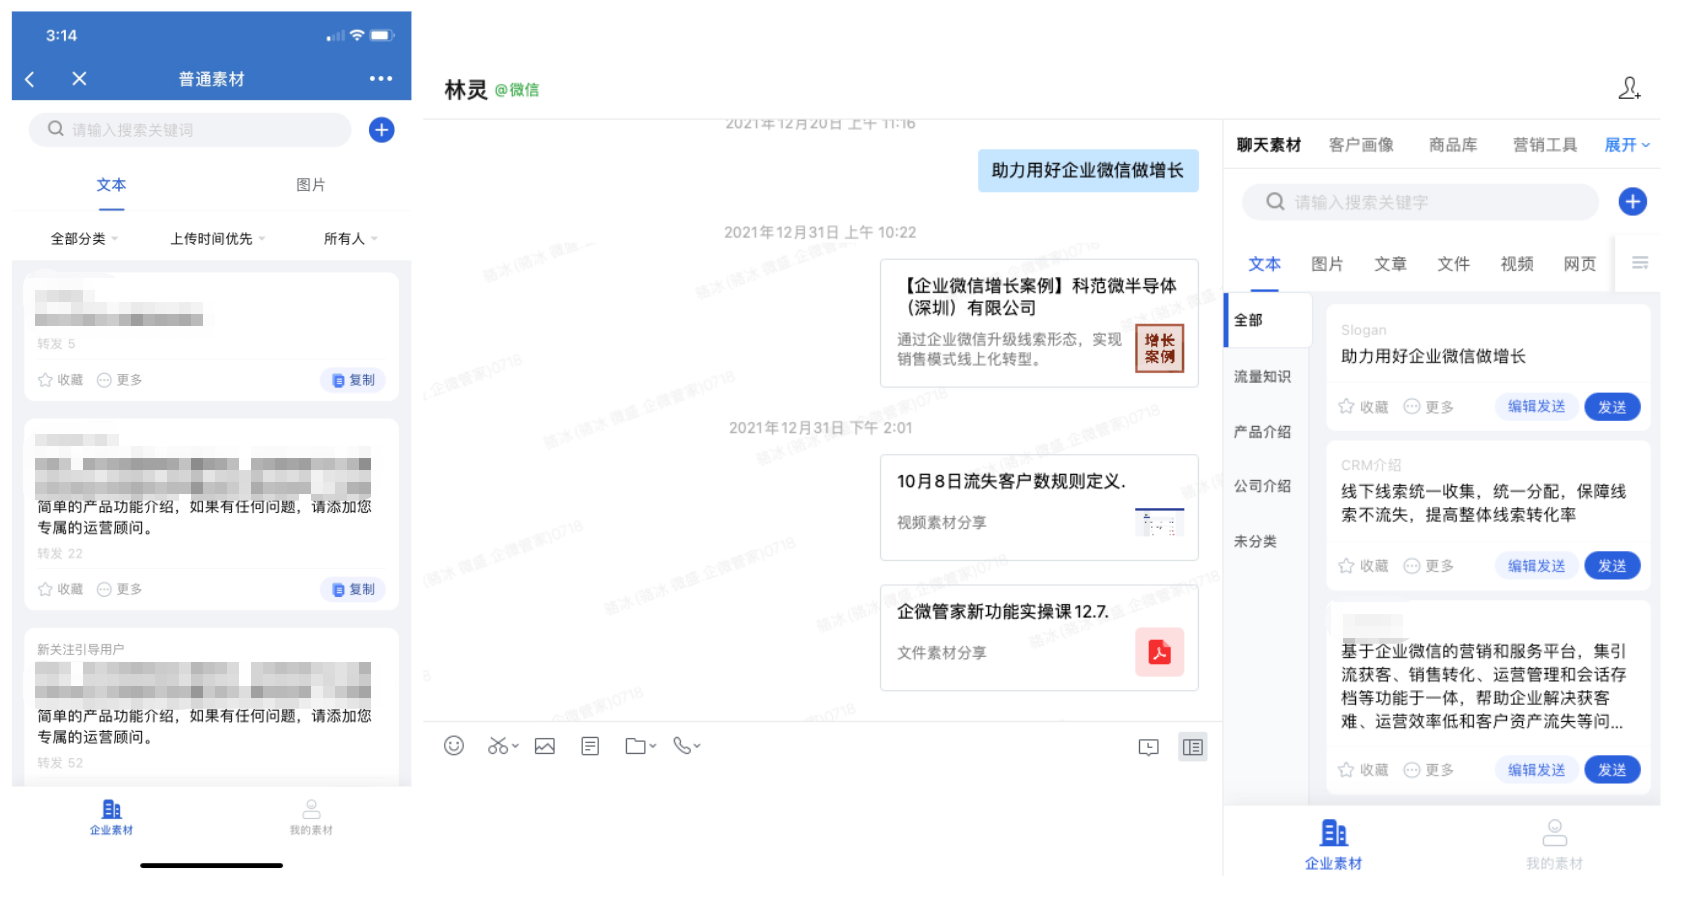Open the quick reply notes icon
This screenshot has width=1682, height=915.
[590, 746]
